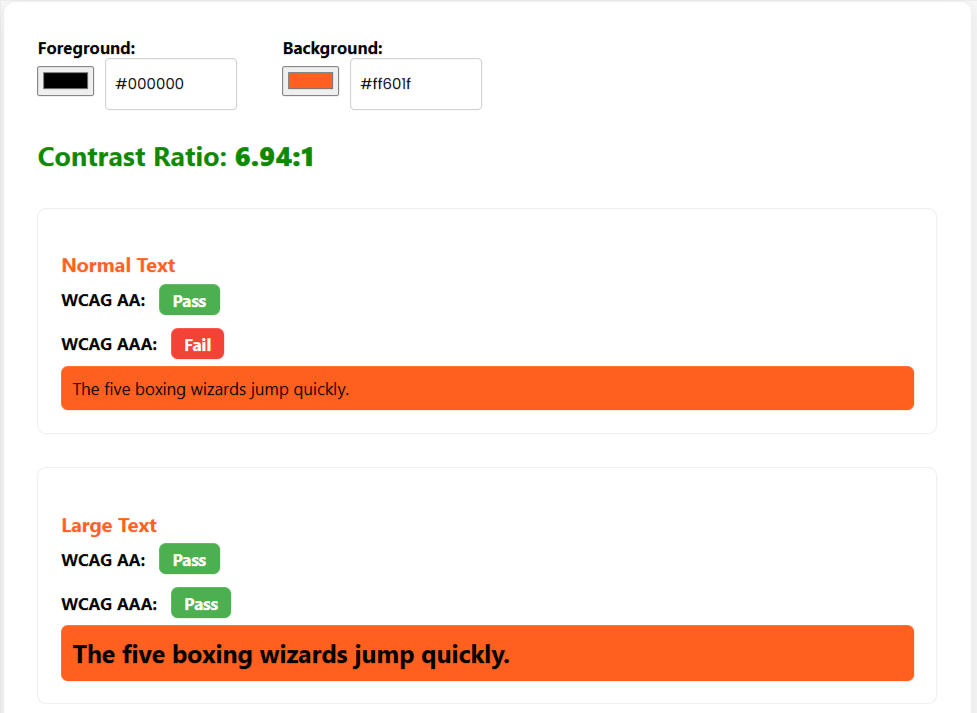Click the Pass badge for Large Text AA
This screenshot has height=713, width=977.
189,560
